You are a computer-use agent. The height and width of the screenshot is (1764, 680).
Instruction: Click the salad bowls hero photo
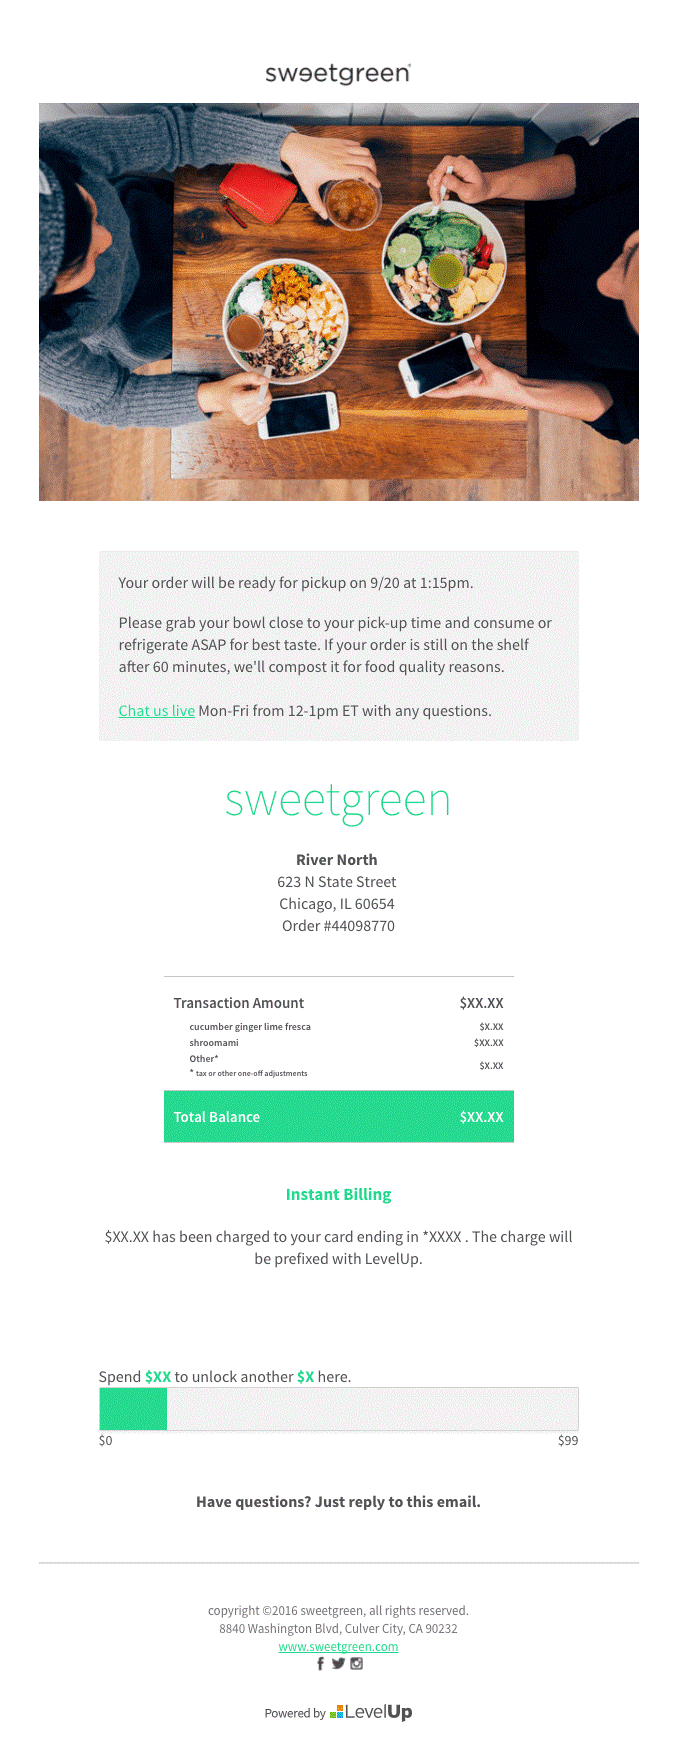coord(338,301)
